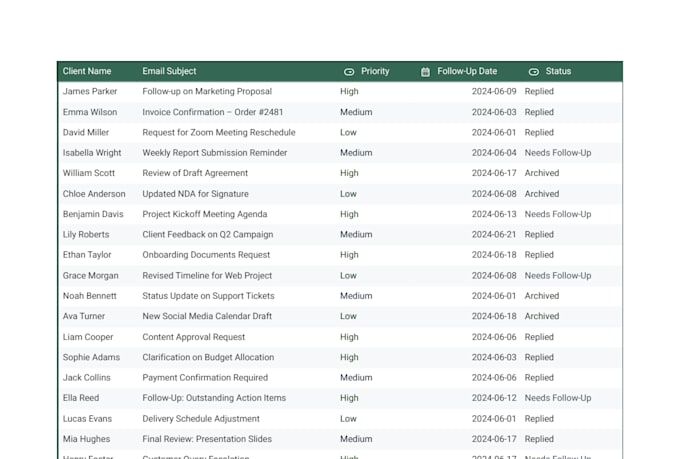Open Needs Follow-Up status for Ella Reed

558,398
